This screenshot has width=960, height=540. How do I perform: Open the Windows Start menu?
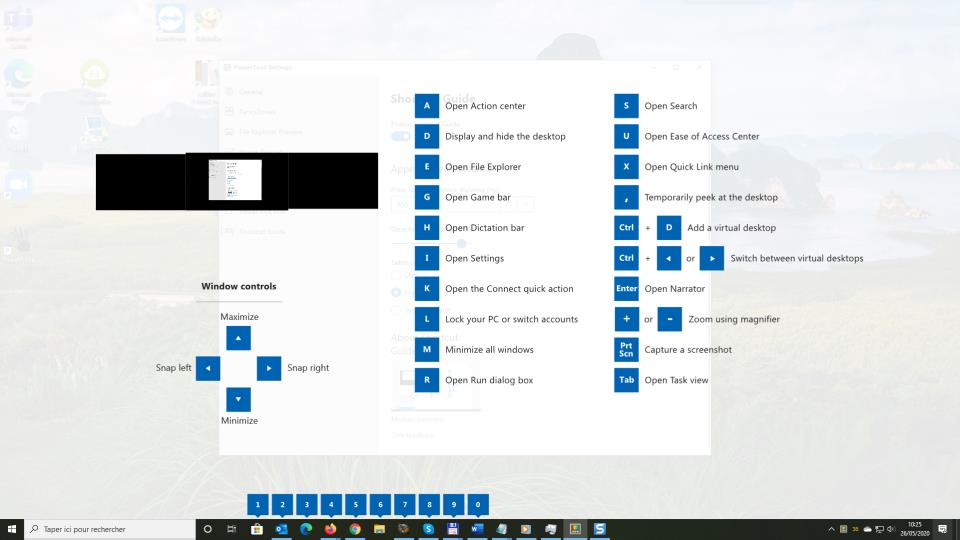(x=12, y=529)
